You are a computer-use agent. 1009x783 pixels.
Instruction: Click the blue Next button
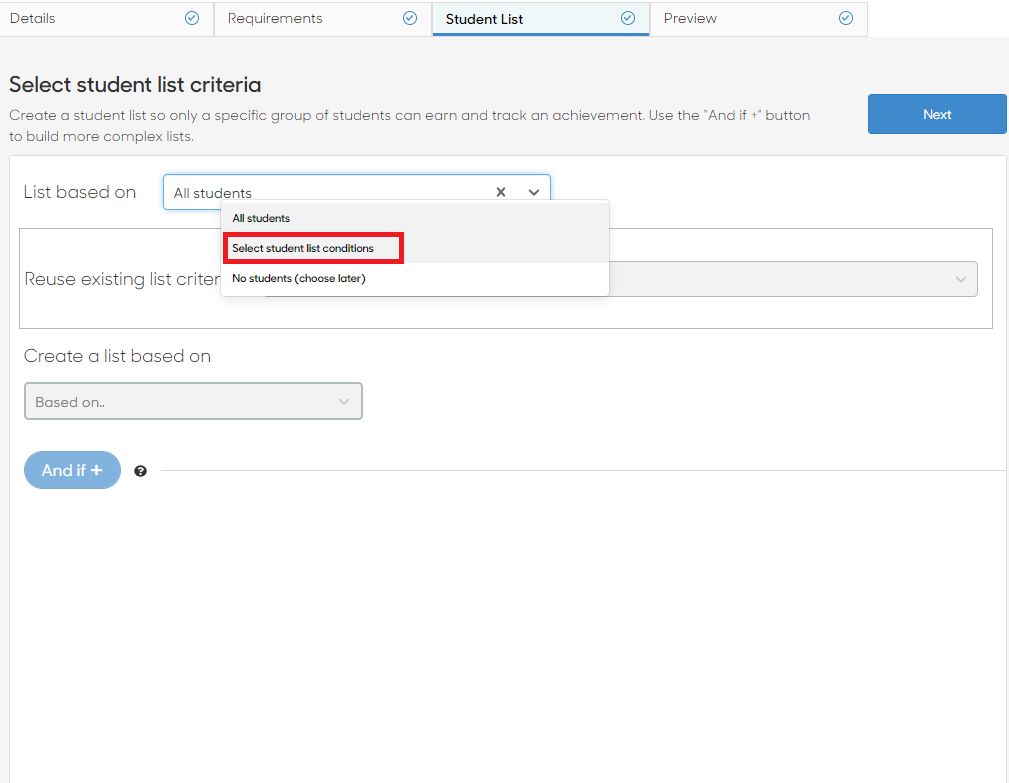(937, 114)
